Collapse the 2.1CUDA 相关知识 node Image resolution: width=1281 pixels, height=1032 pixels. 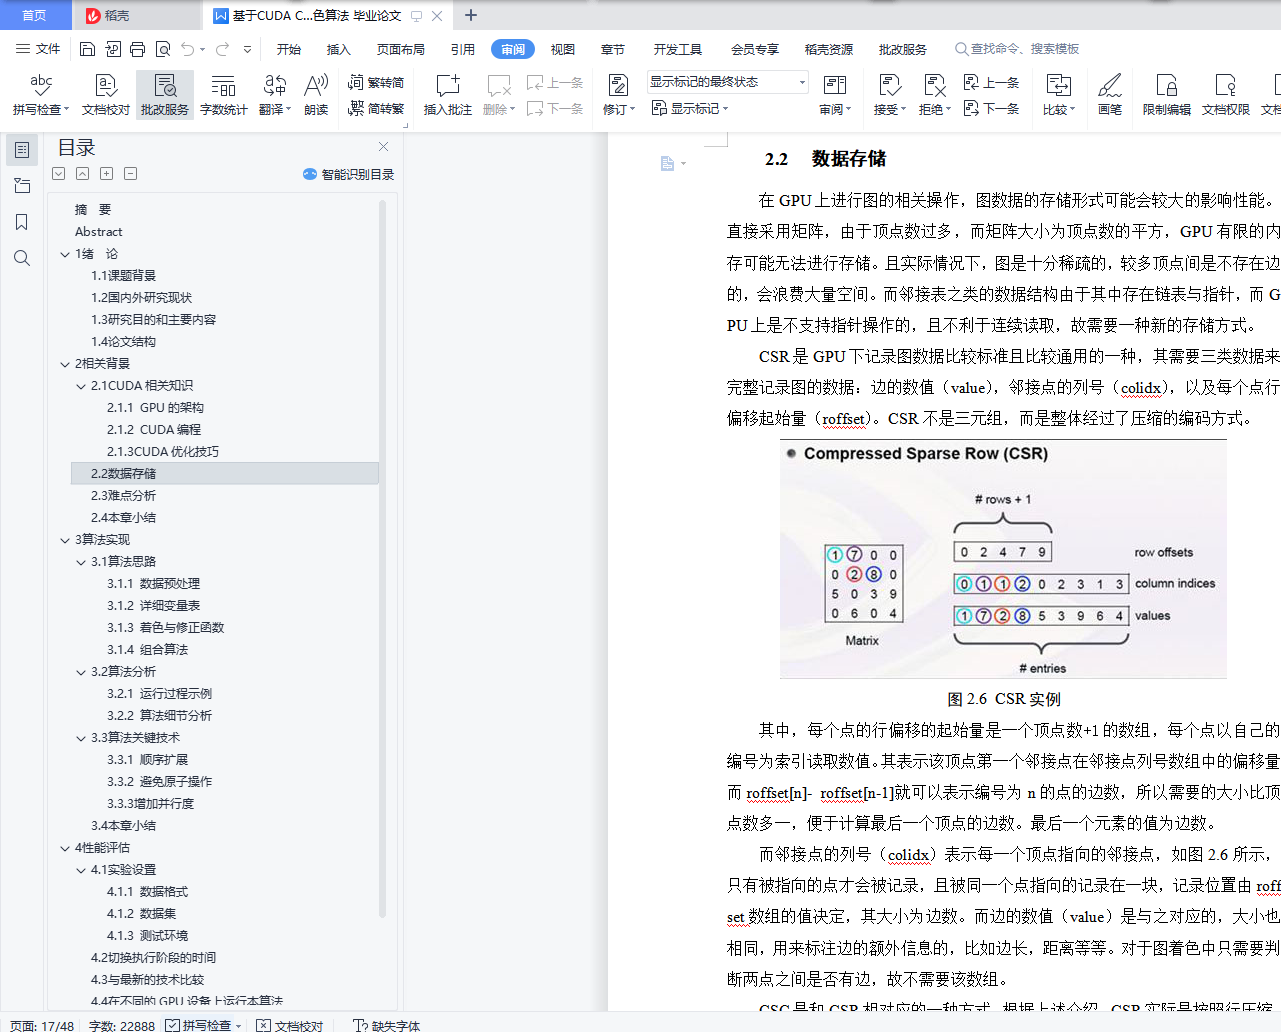tap(81, 386)
